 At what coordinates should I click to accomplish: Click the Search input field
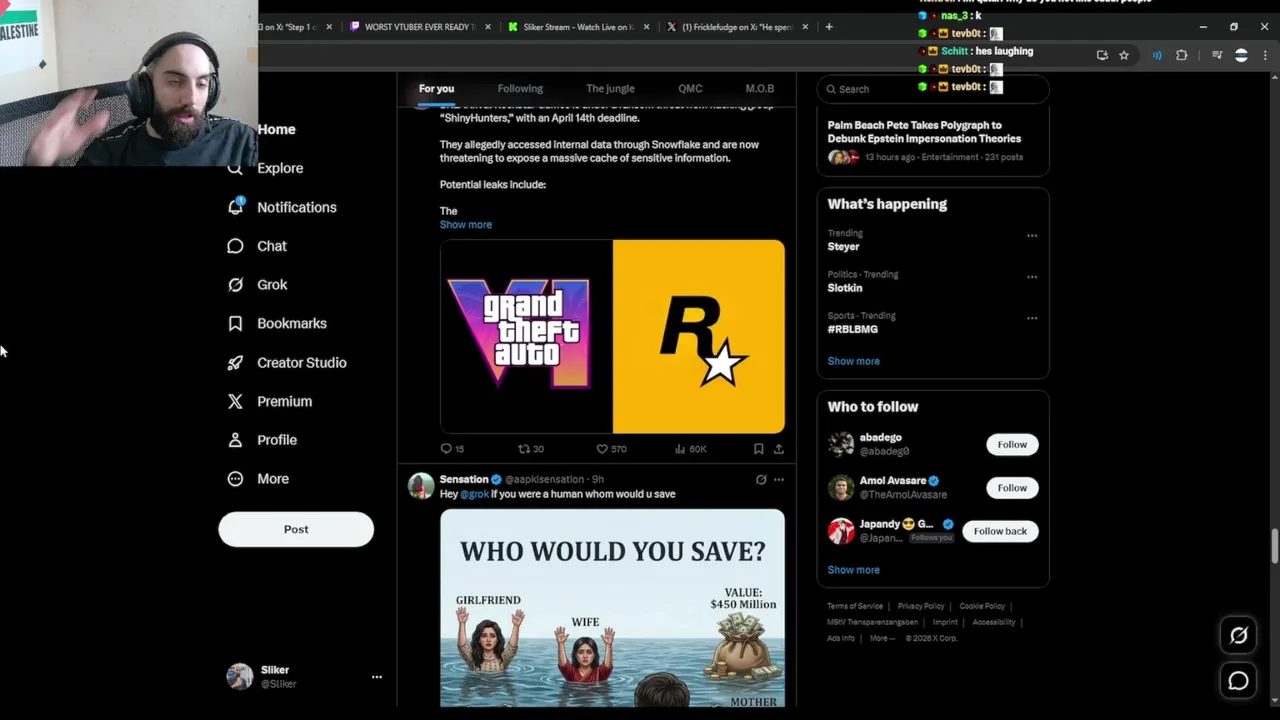point(933,89)
